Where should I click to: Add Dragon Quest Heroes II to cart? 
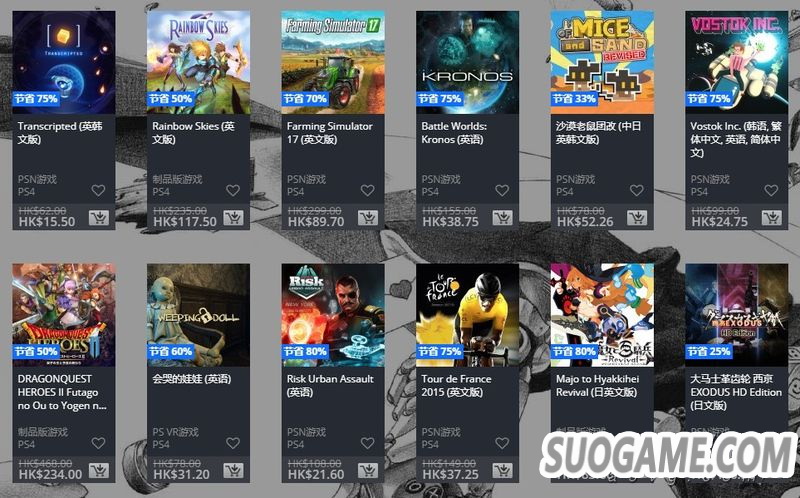pyautogui.click(x=99, y=470)
